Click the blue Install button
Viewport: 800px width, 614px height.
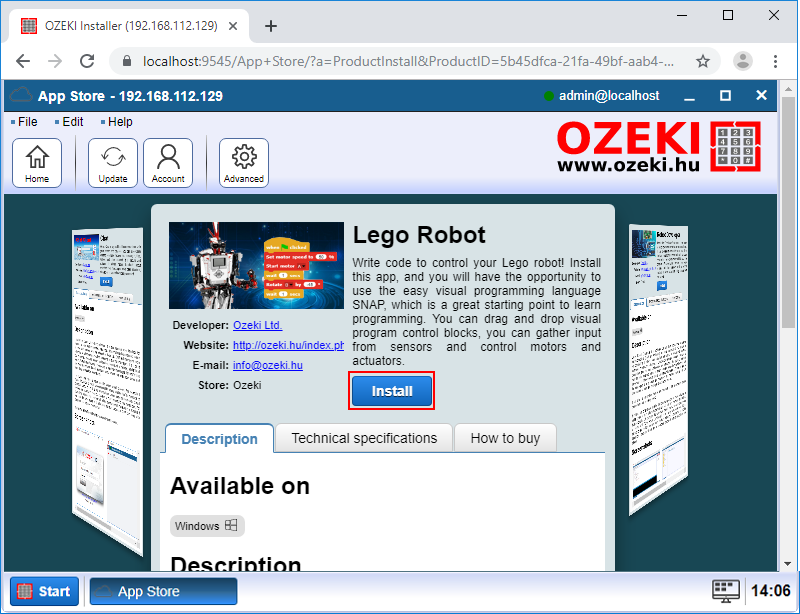pyautogui.click(x=392, y=391)
